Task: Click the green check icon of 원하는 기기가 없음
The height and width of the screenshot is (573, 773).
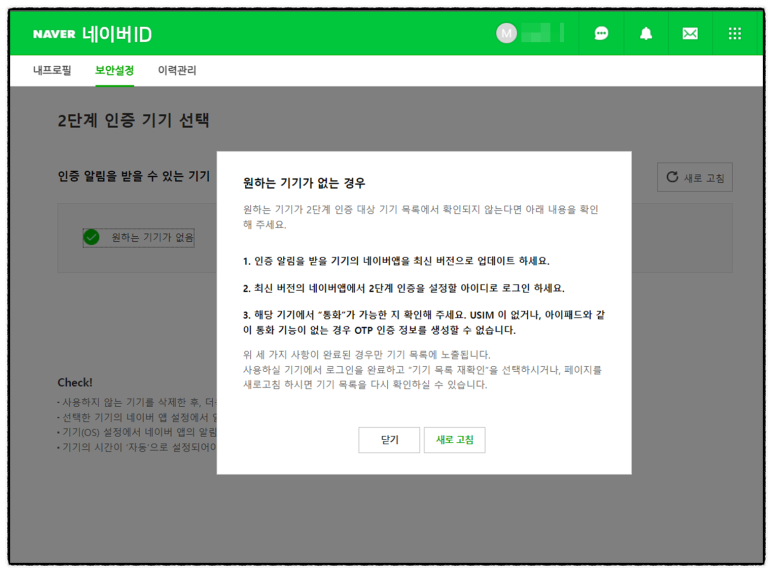Action: (91, 237)
